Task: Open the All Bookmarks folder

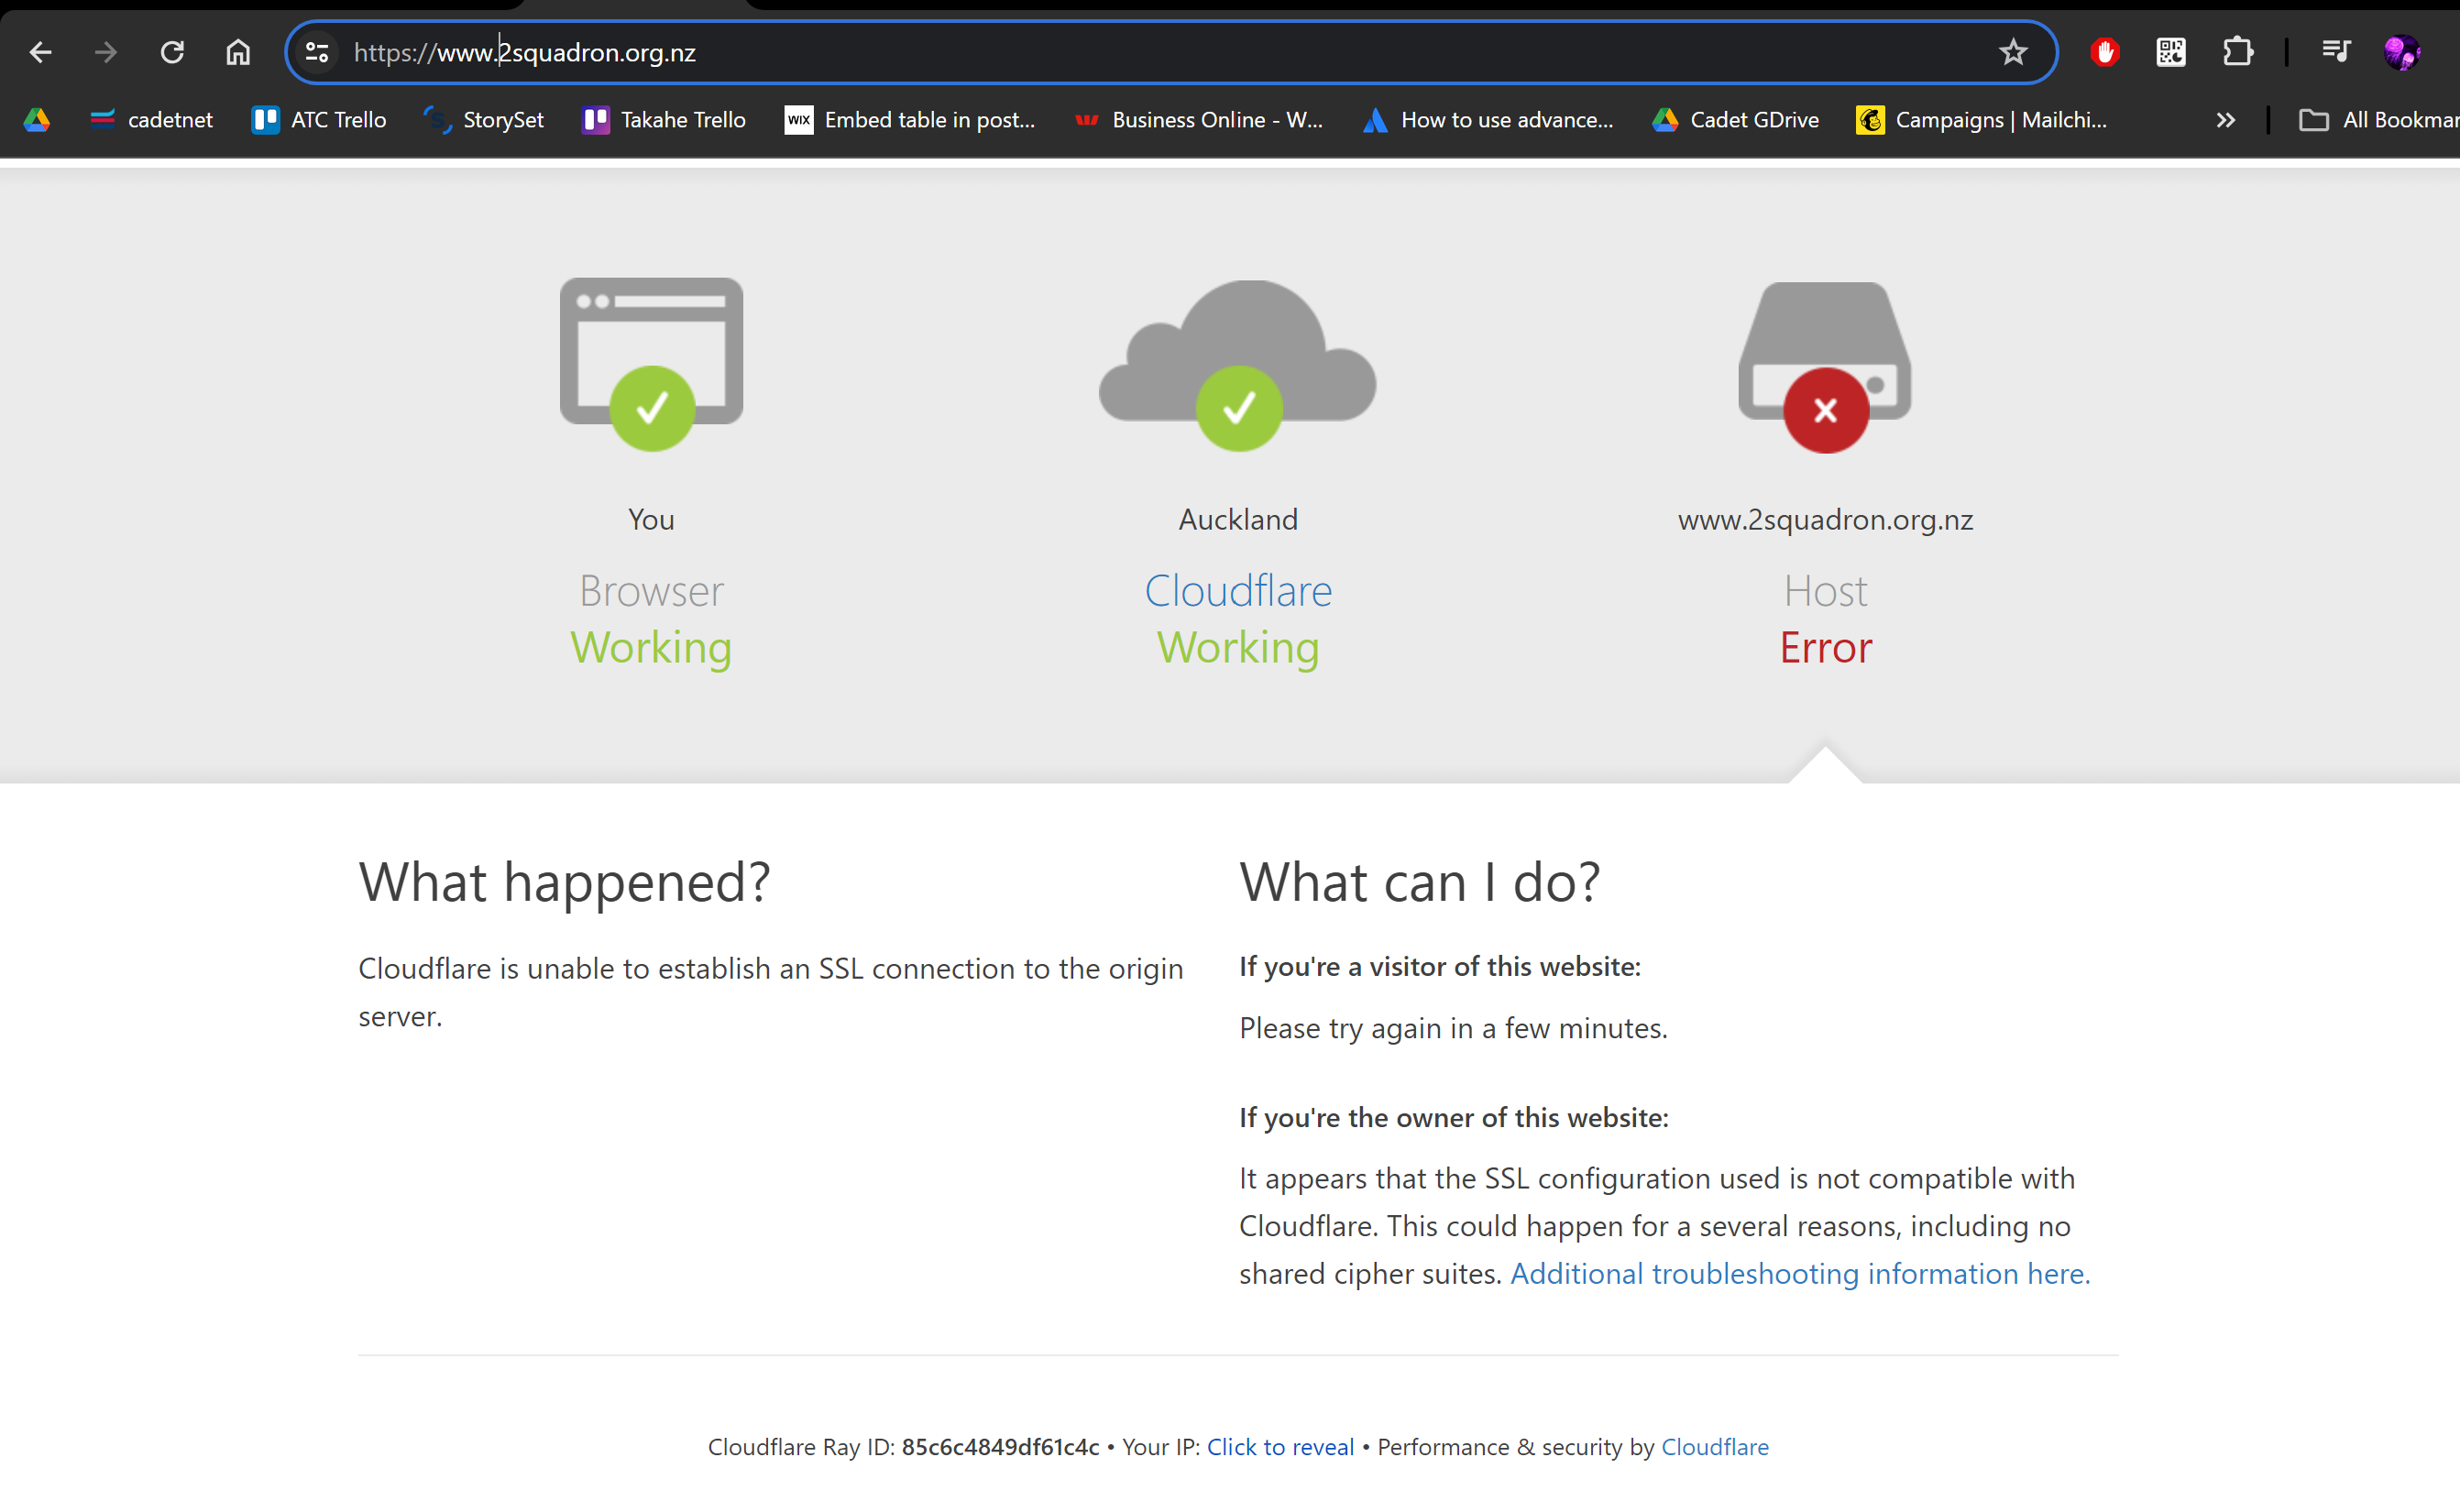Action: point(2380,120)
